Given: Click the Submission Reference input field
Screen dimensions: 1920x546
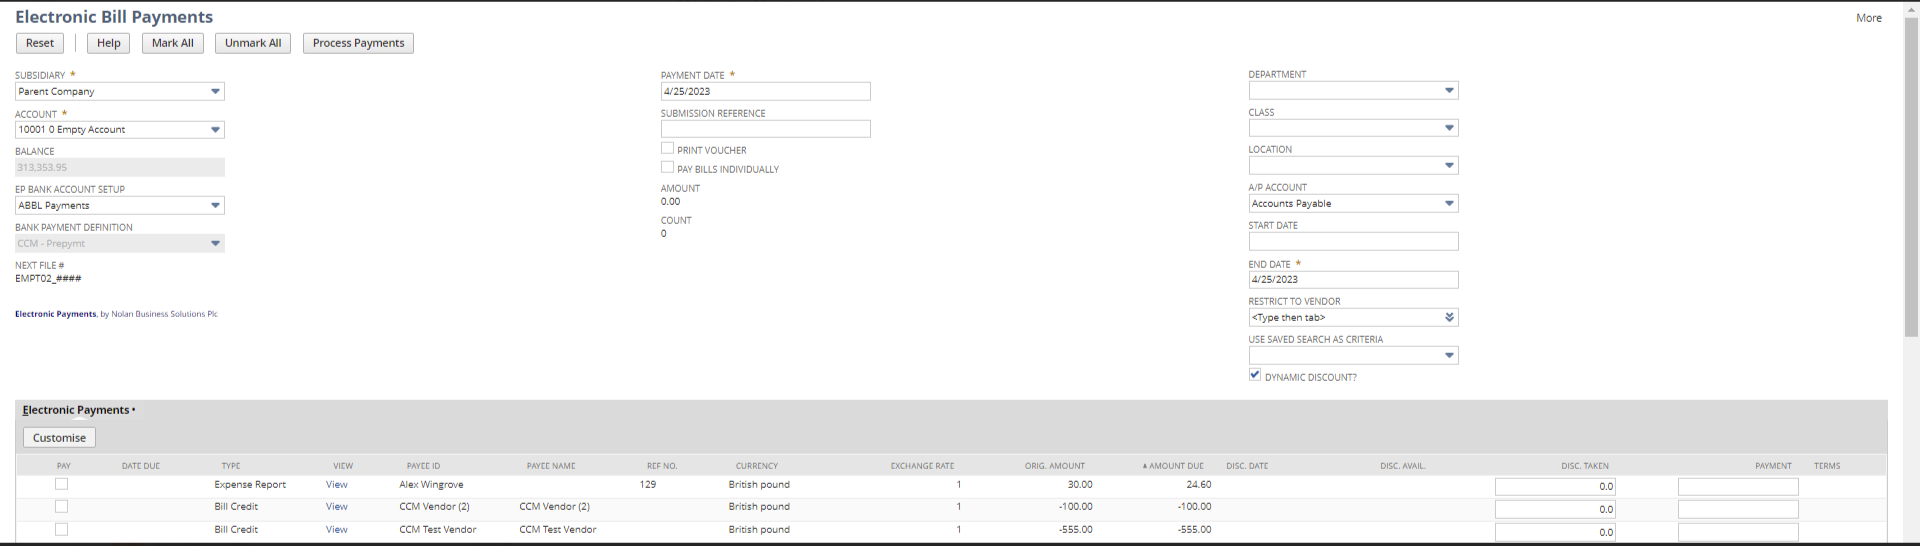Looking at the screenshot, I should tap(765, 129).
